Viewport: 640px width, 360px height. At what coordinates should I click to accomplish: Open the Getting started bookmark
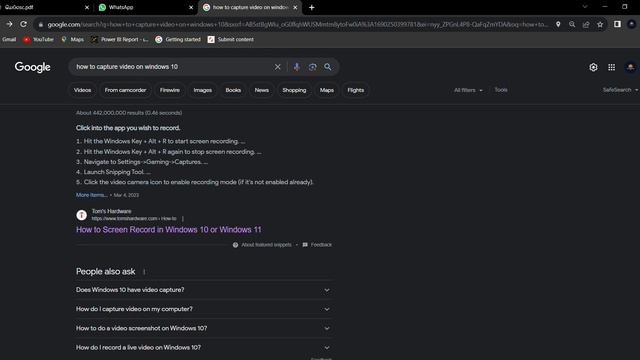point(178,40)
